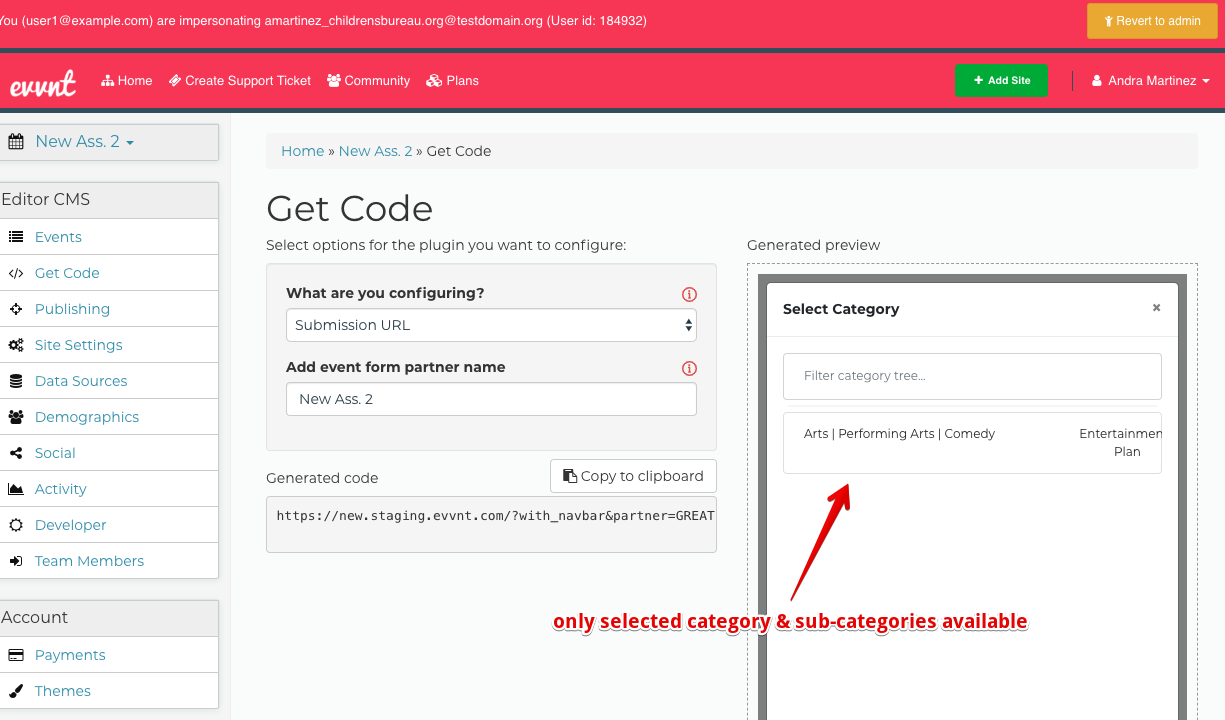Open Events in the sidebar
1225x720 pixels.
pos(58,237)
